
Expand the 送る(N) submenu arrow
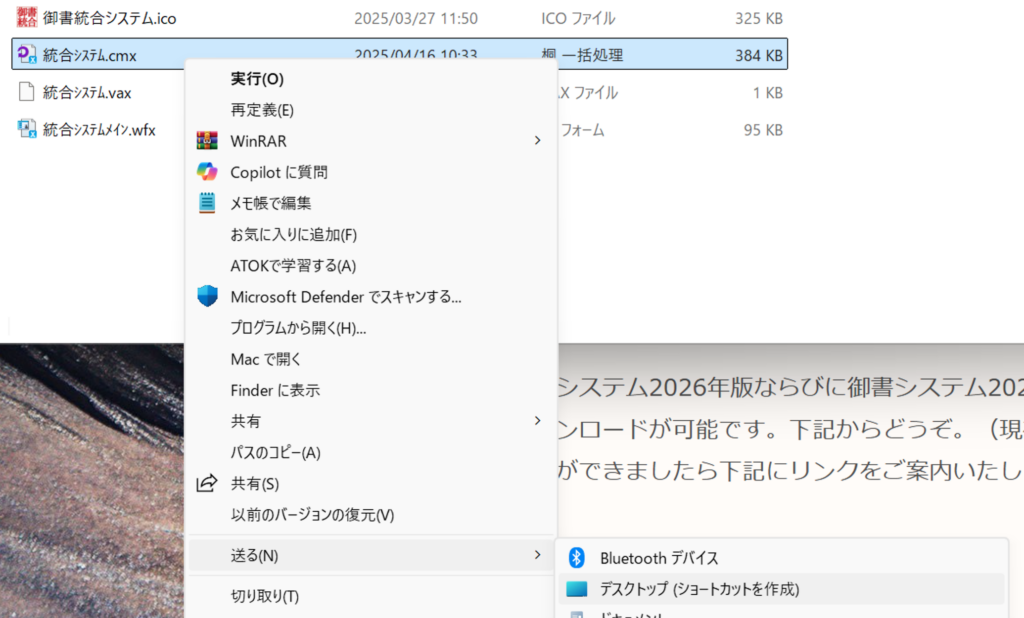click(x=537, y=555)
